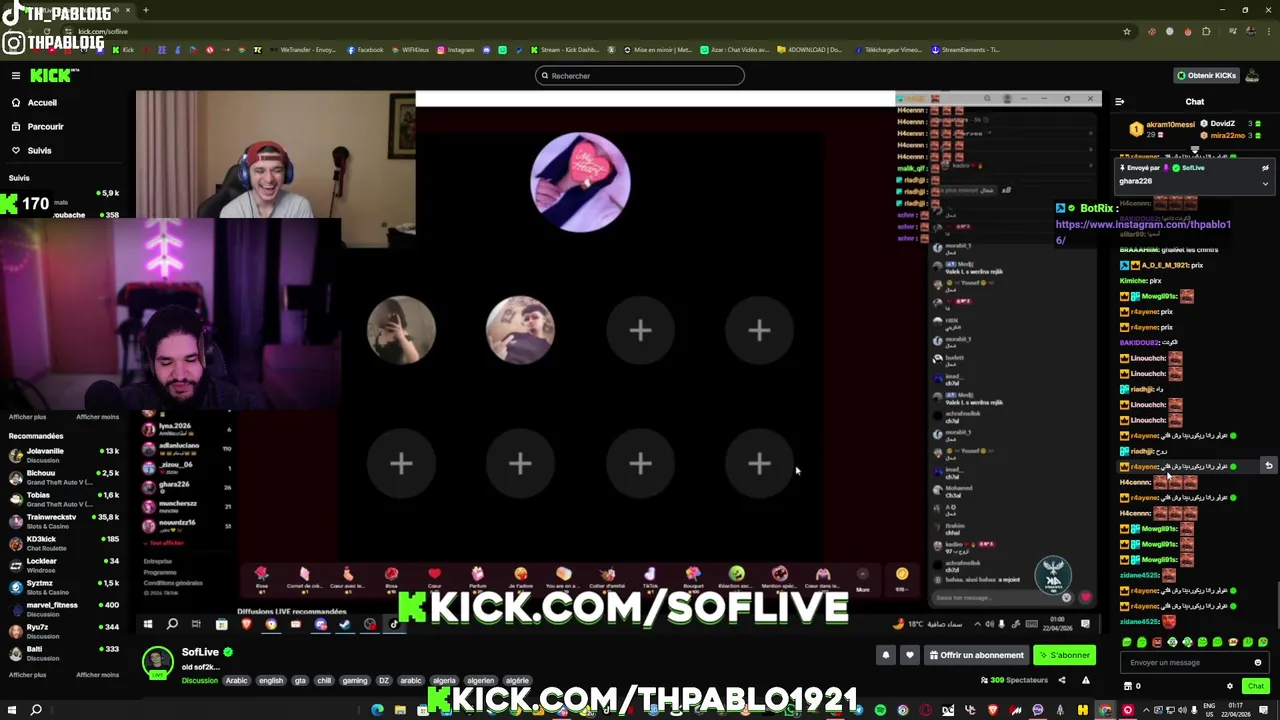Screen dimensions: 1280x720
Task: Click the Discussion category link
Action: tap(200, 681)
